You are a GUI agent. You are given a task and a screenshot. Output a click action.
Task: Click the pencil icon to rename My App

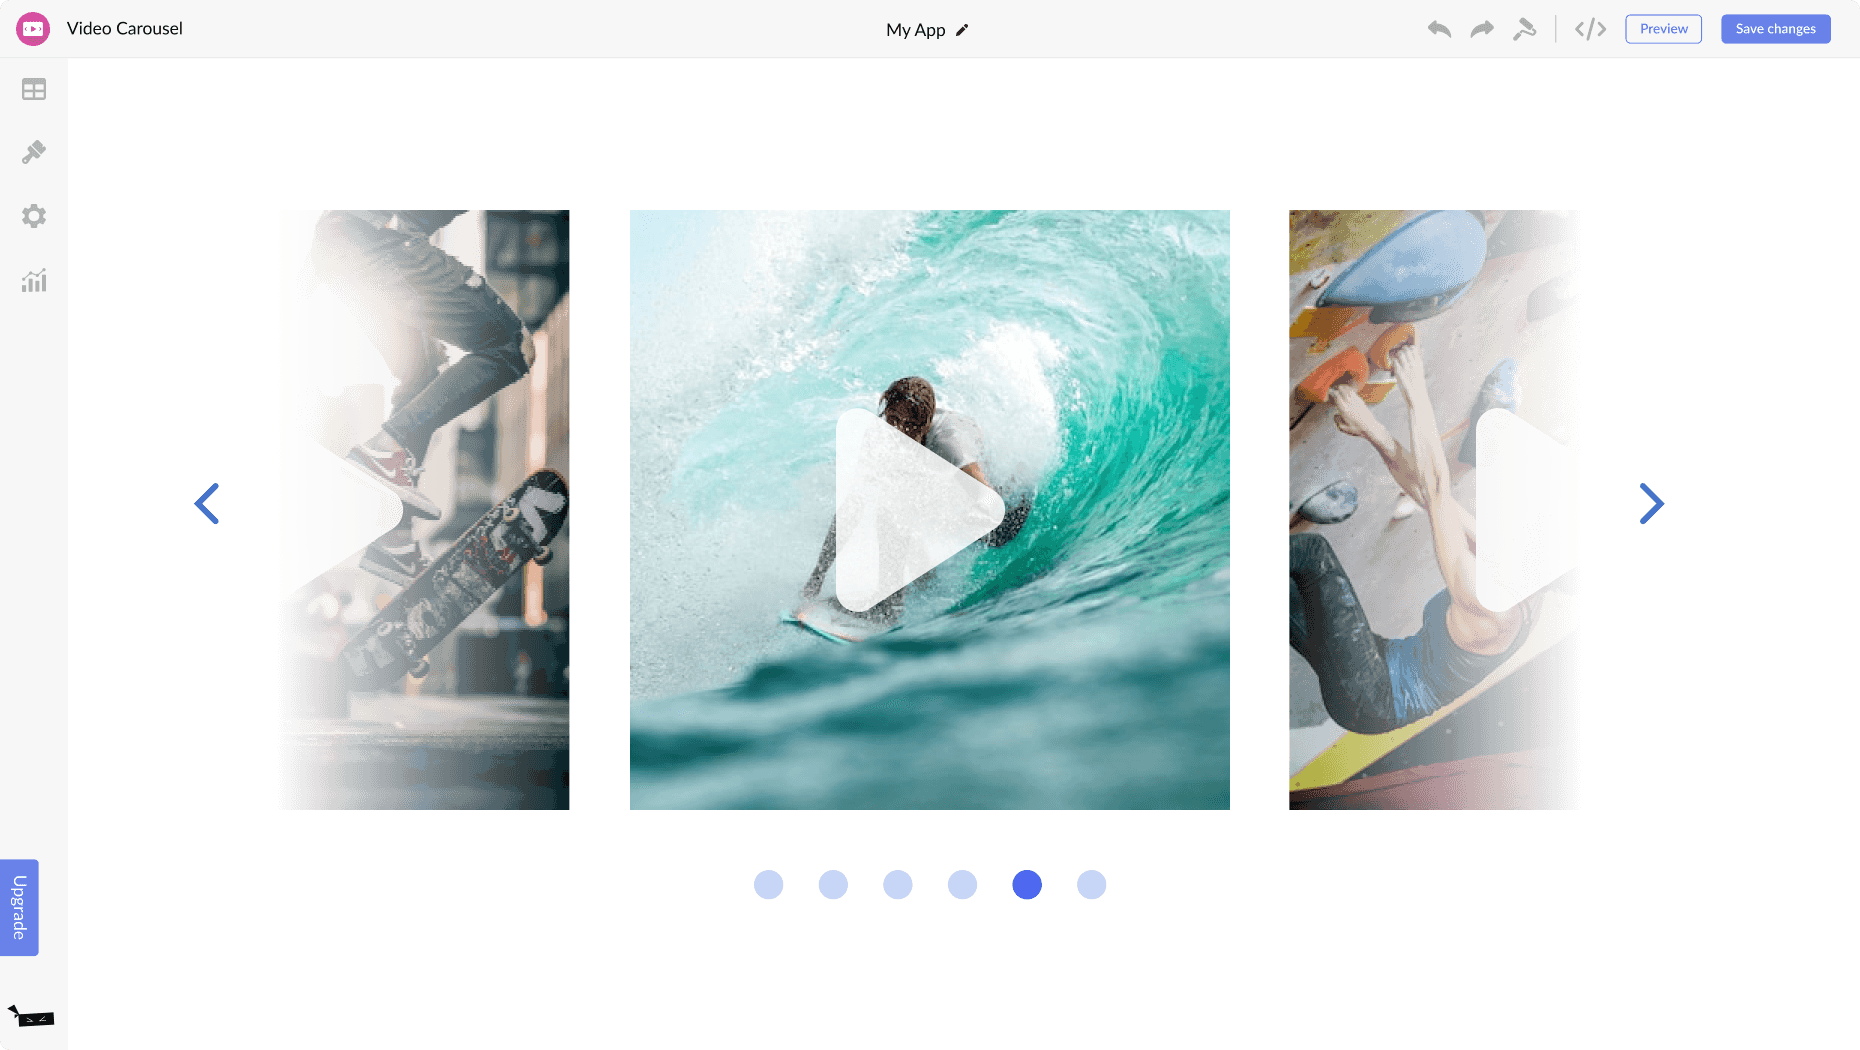coord(962,30)
